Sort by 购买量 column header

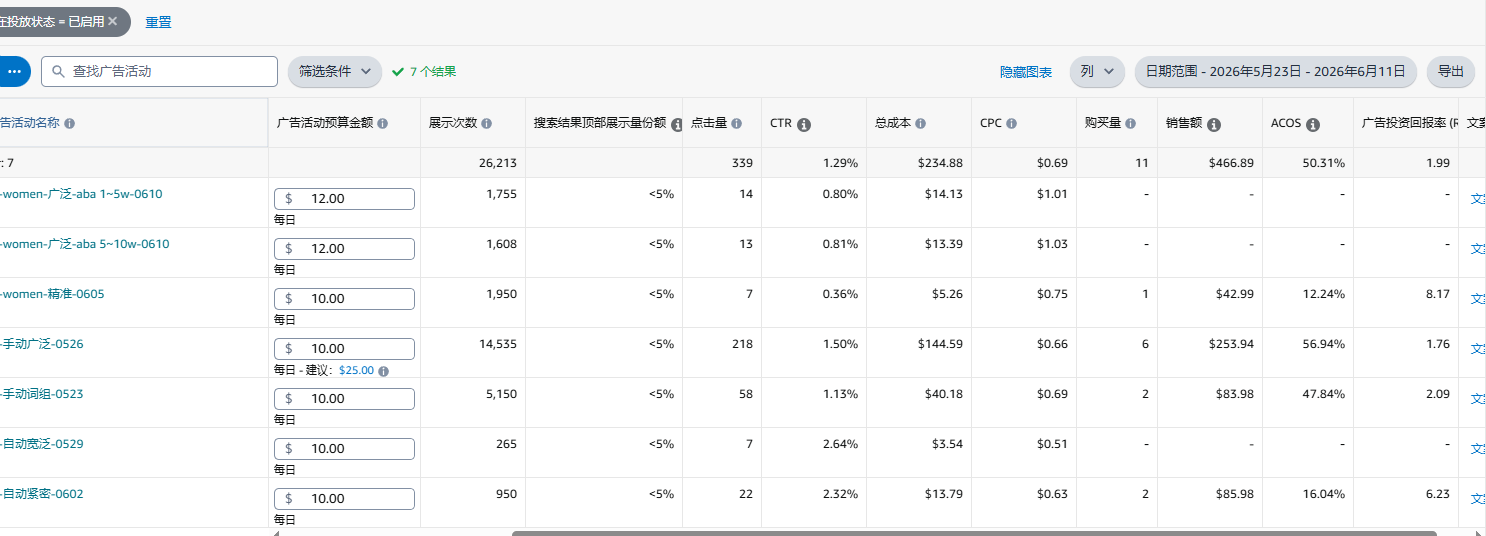pyautogui.click(x=1103, y=123)
